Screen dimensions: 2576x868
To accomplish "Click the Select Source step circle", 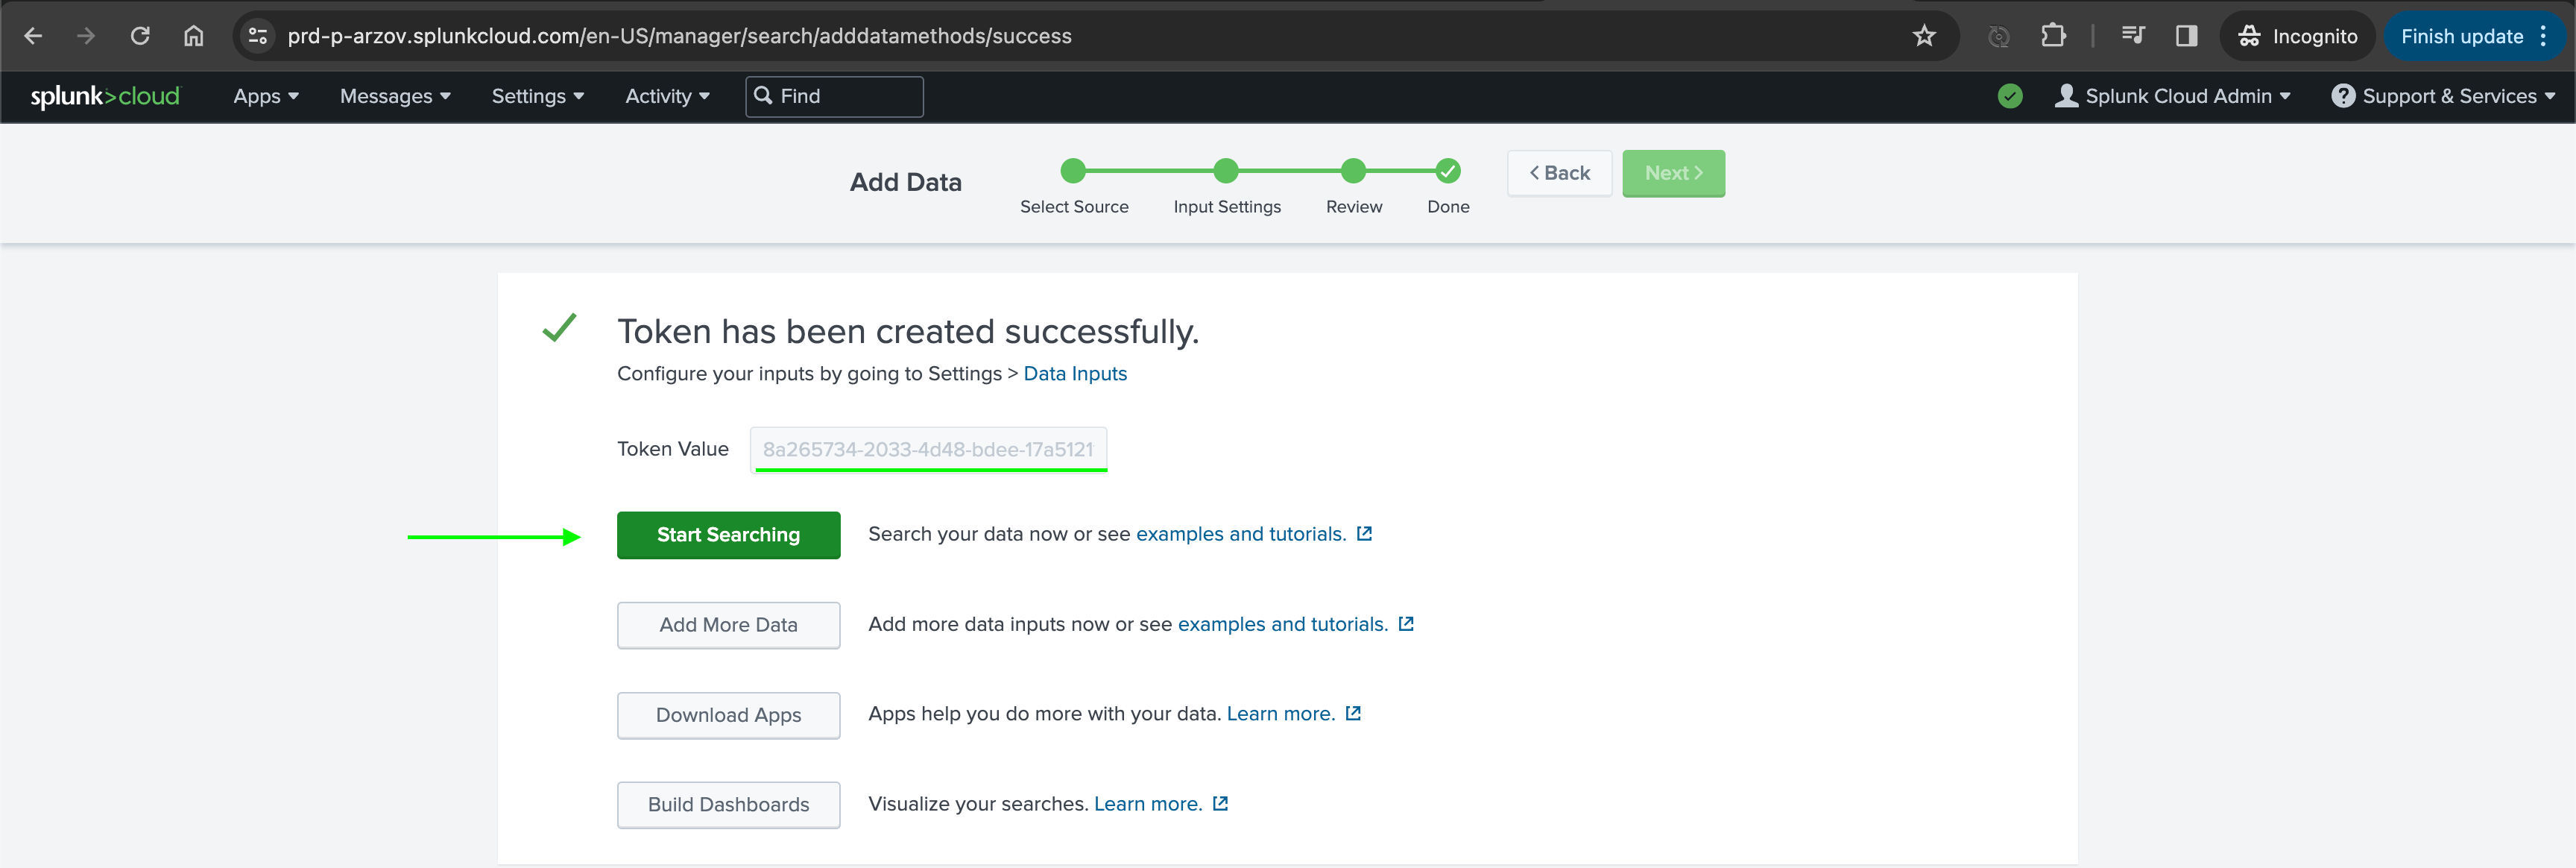I will click(1073, 171).
